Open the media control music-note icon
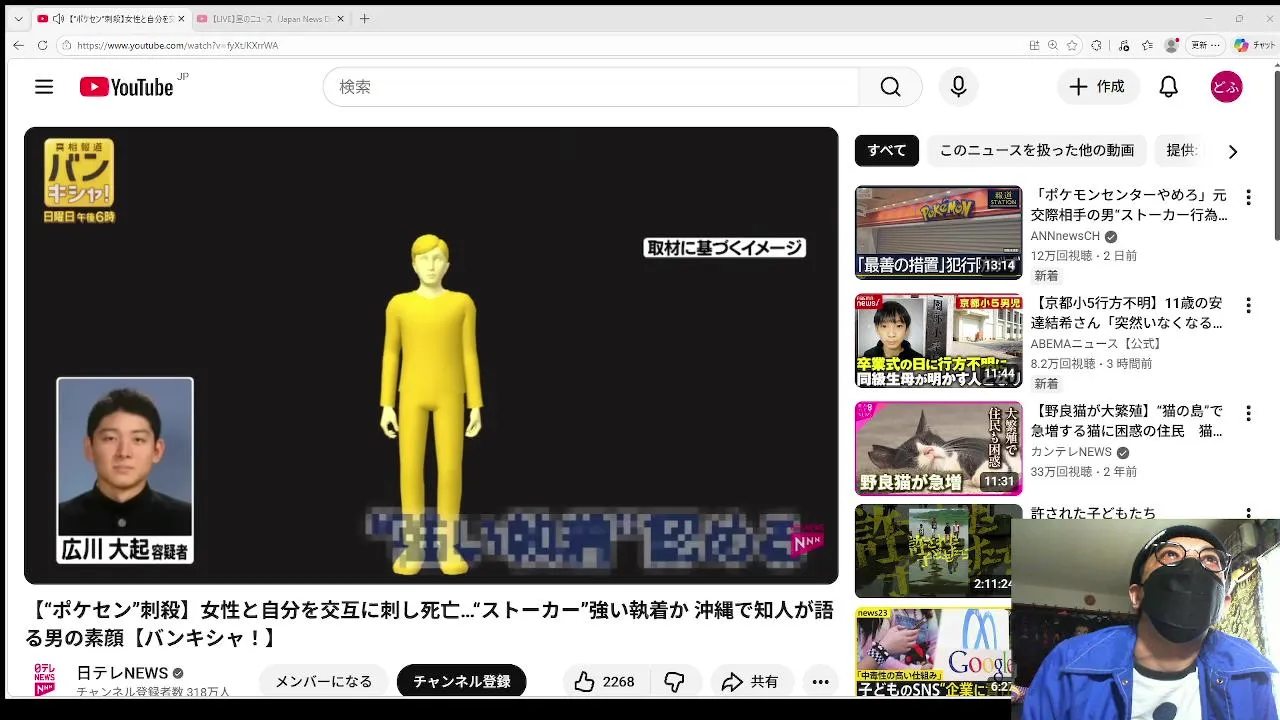The width and height of the screenshot is (1280, 720). (1124, 45)
